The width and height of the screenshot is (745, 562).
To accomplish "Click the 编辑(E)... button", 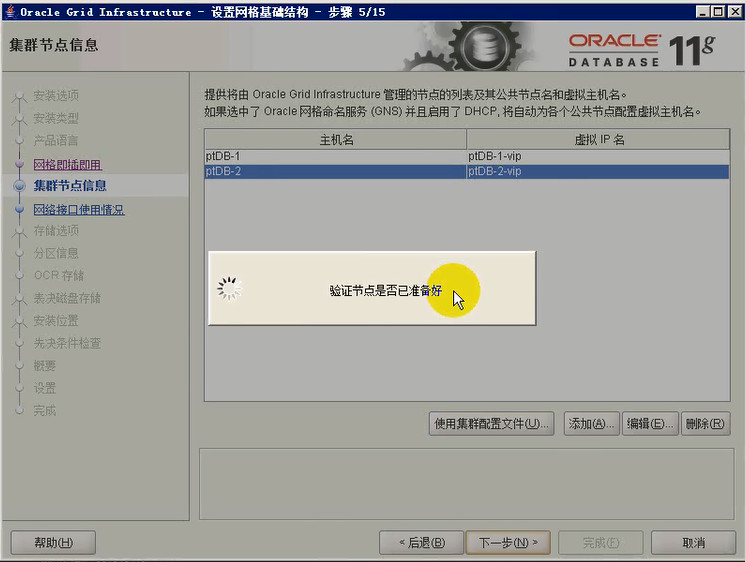I will [650, 424].
